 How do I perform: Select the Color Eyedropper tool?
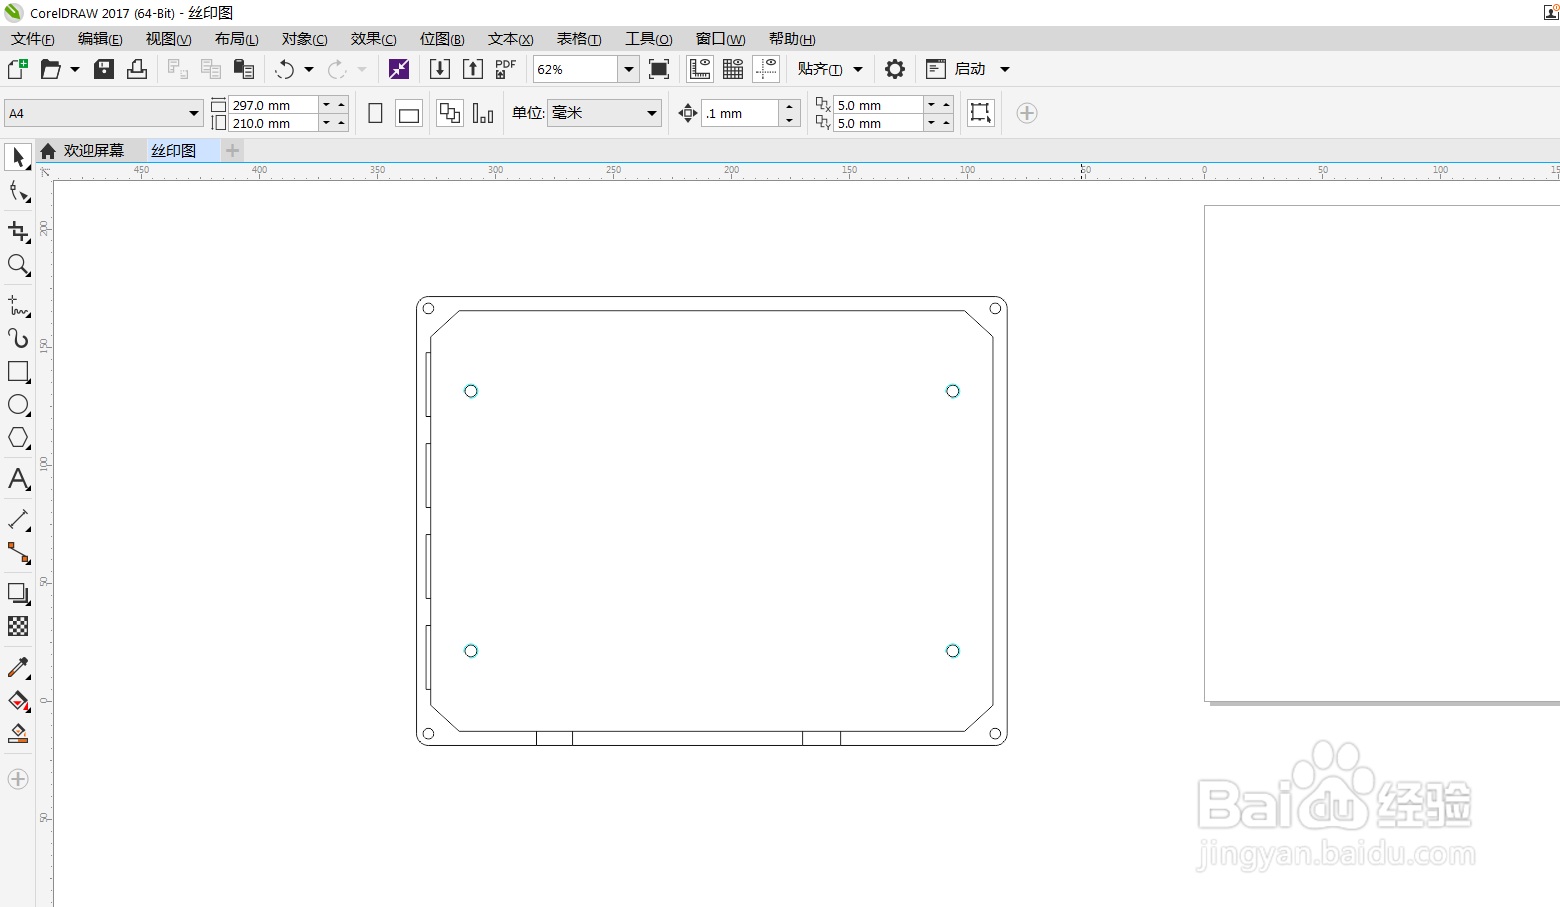click(18, 667)
